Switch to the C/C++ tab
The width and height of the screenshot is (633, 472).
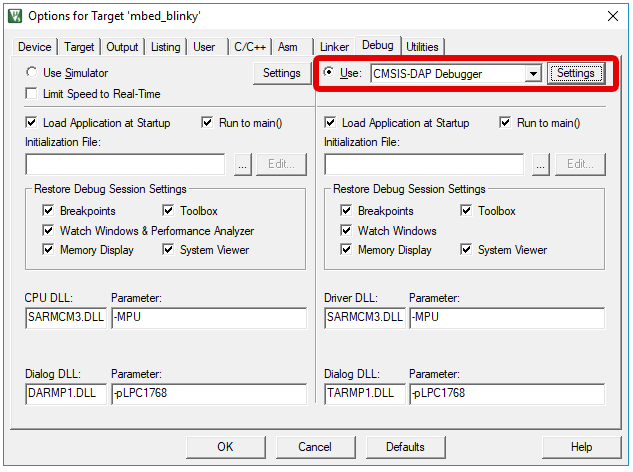click(x=250, y=47)
